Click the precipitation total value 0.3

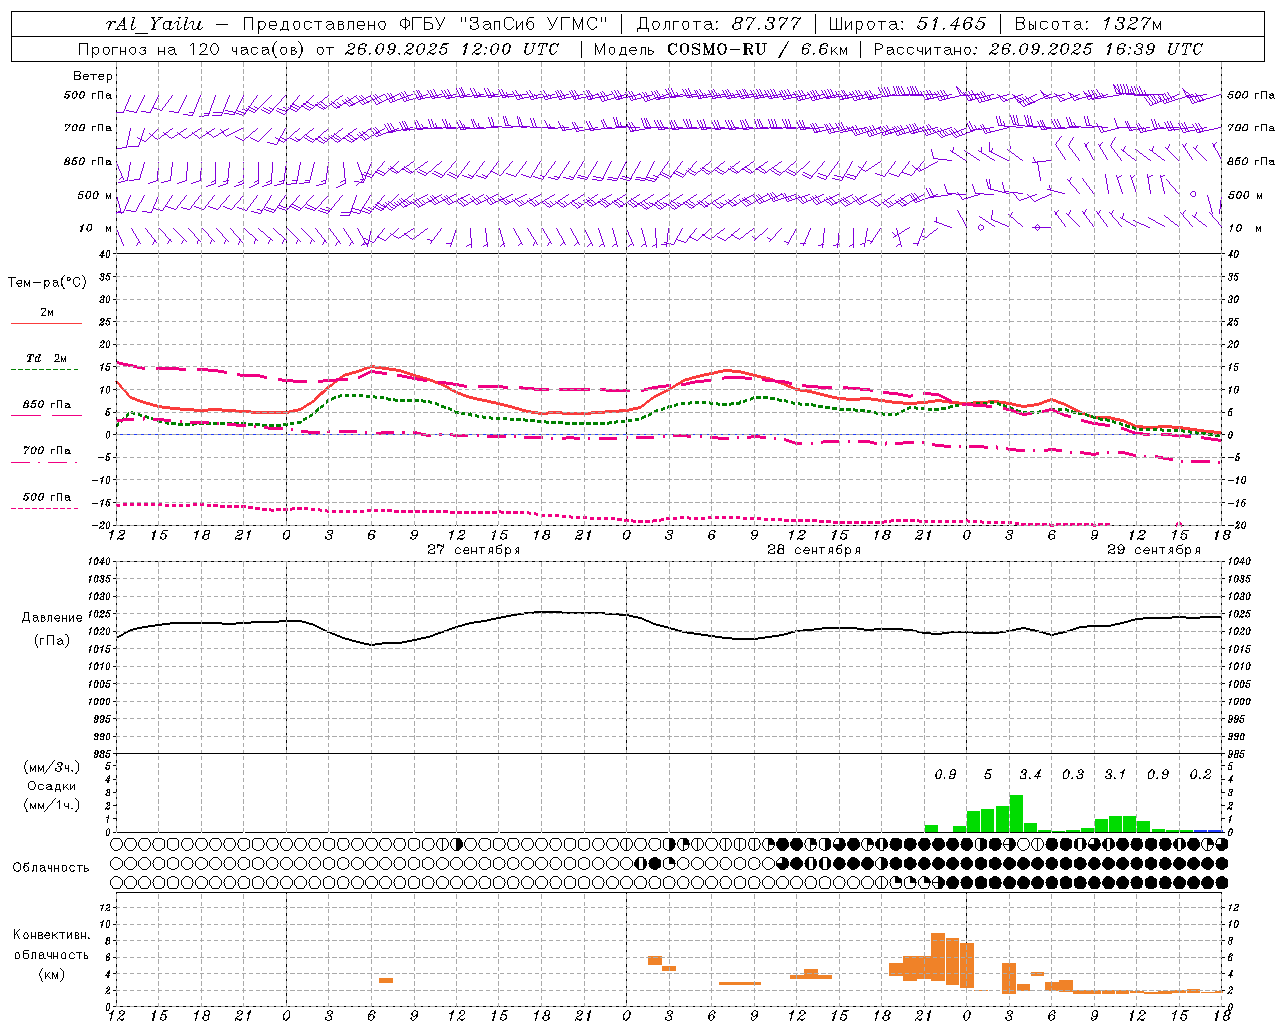tap(1073, 775)
